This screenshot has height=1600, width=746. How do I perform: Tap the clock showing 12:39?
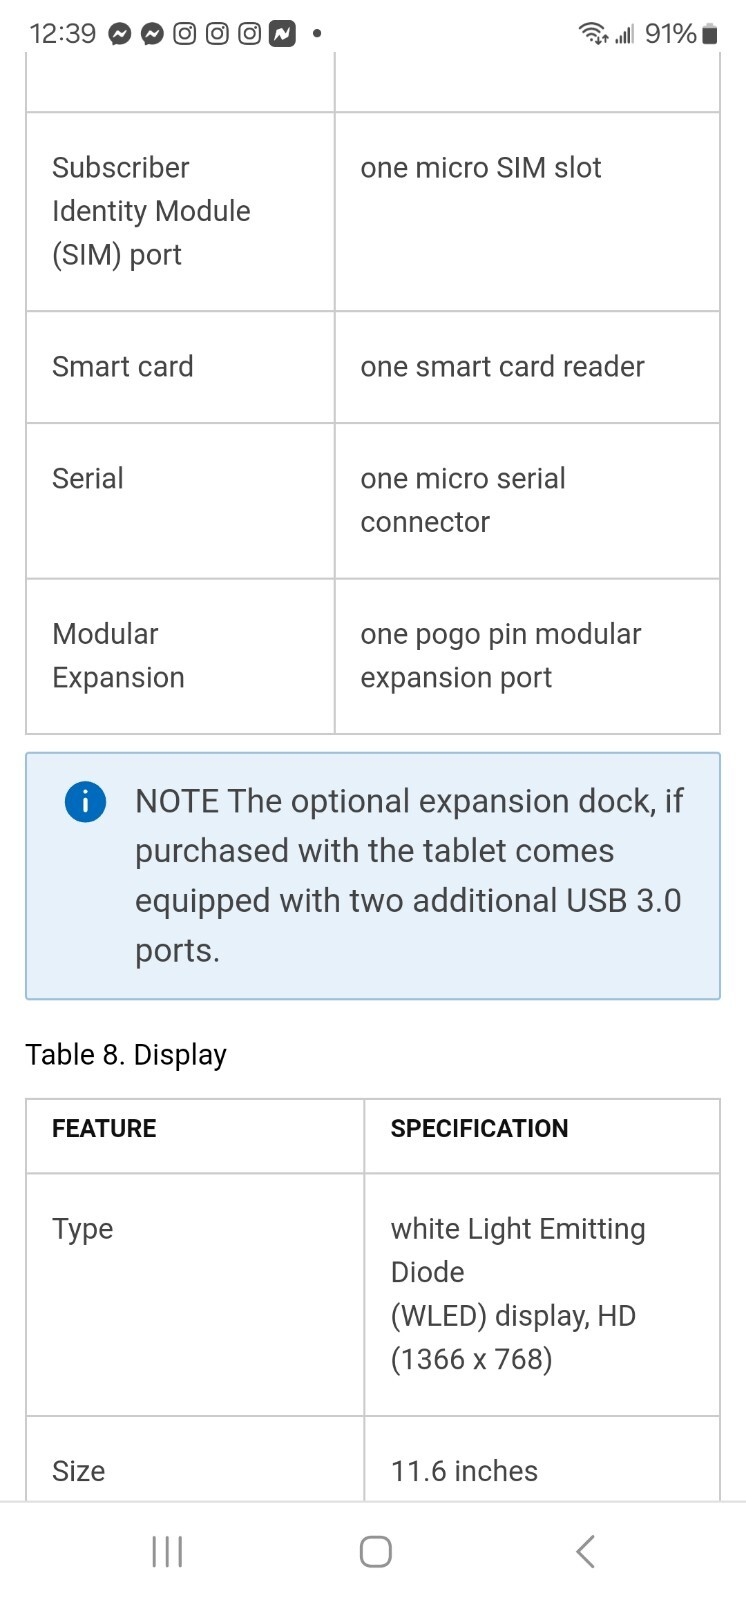[62, 34]
